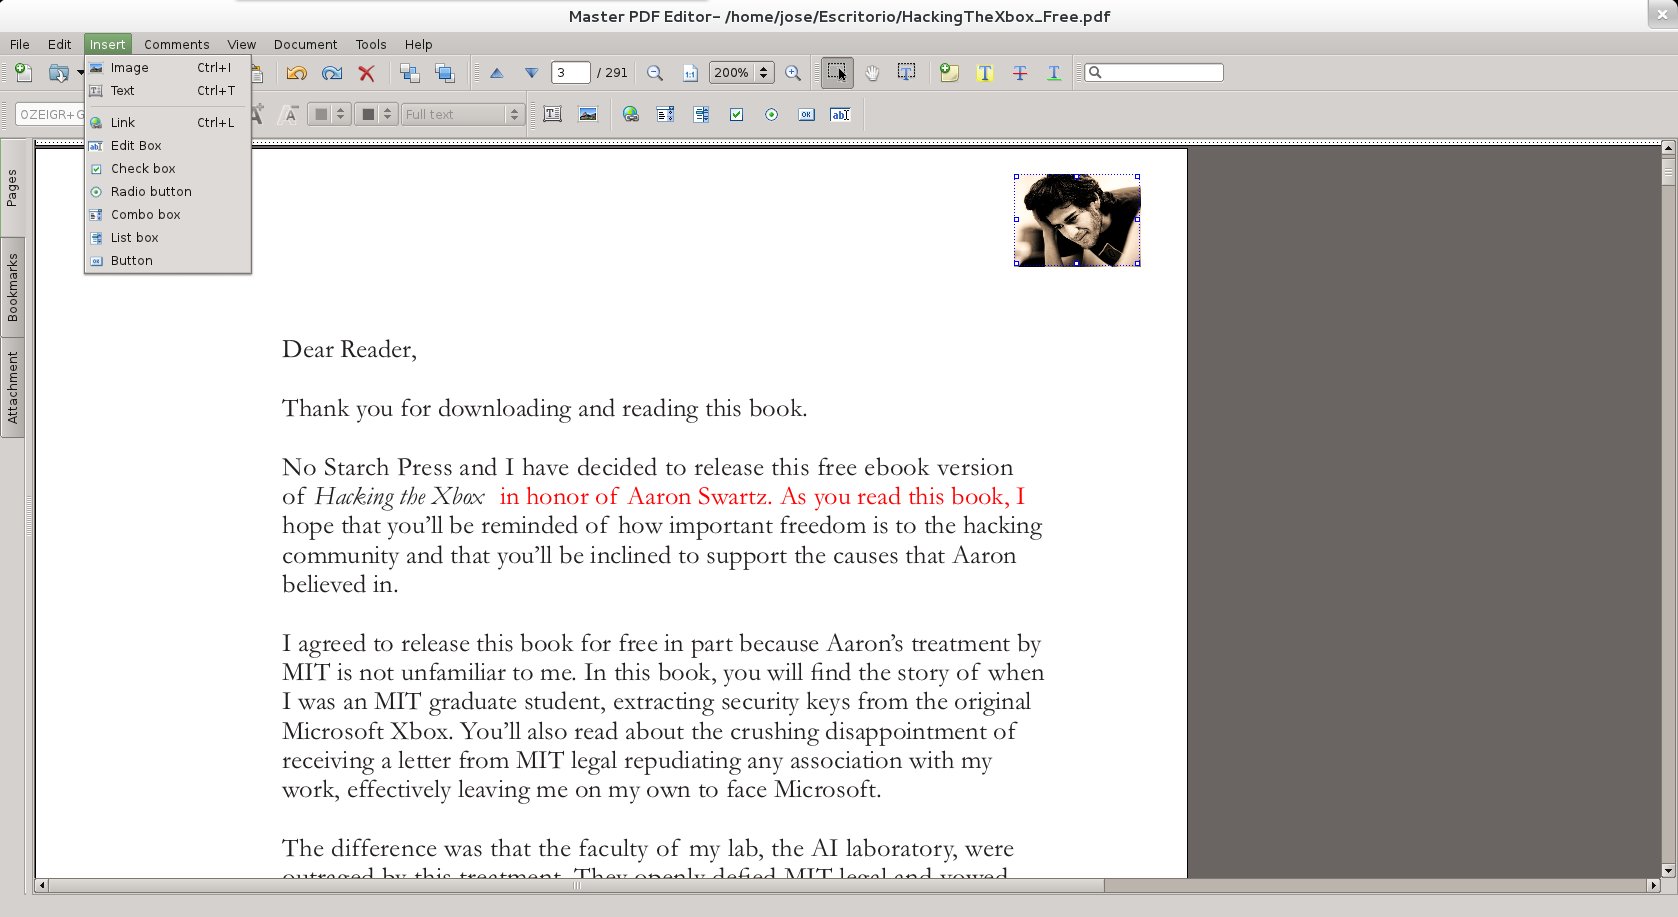Click the Undo arrow icon

(296, 73)
